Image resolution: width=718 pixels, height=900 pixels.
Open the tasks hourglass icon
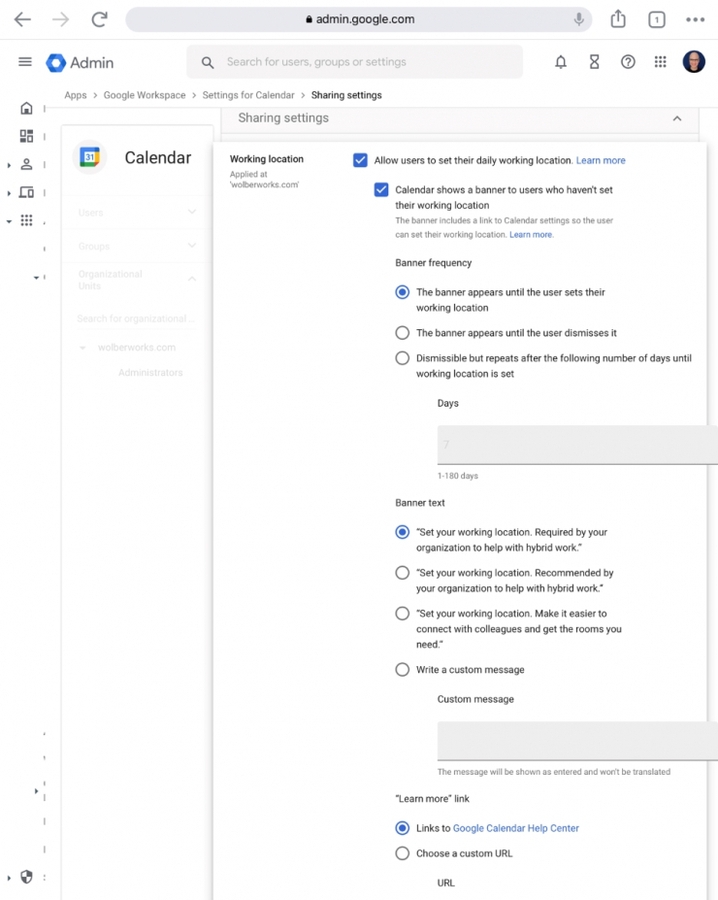594,62
